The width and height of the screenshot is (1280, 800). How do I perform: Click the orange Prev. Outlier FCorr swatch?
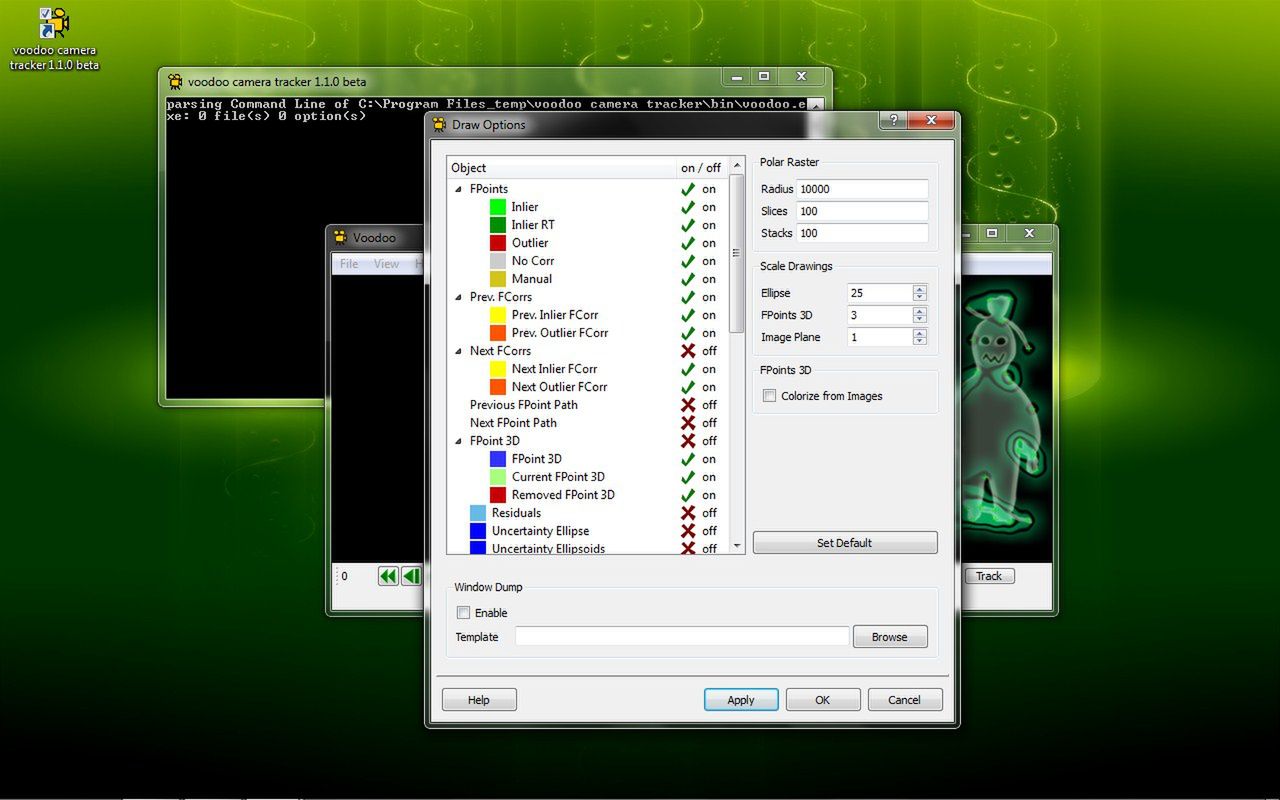pos(498,333)
